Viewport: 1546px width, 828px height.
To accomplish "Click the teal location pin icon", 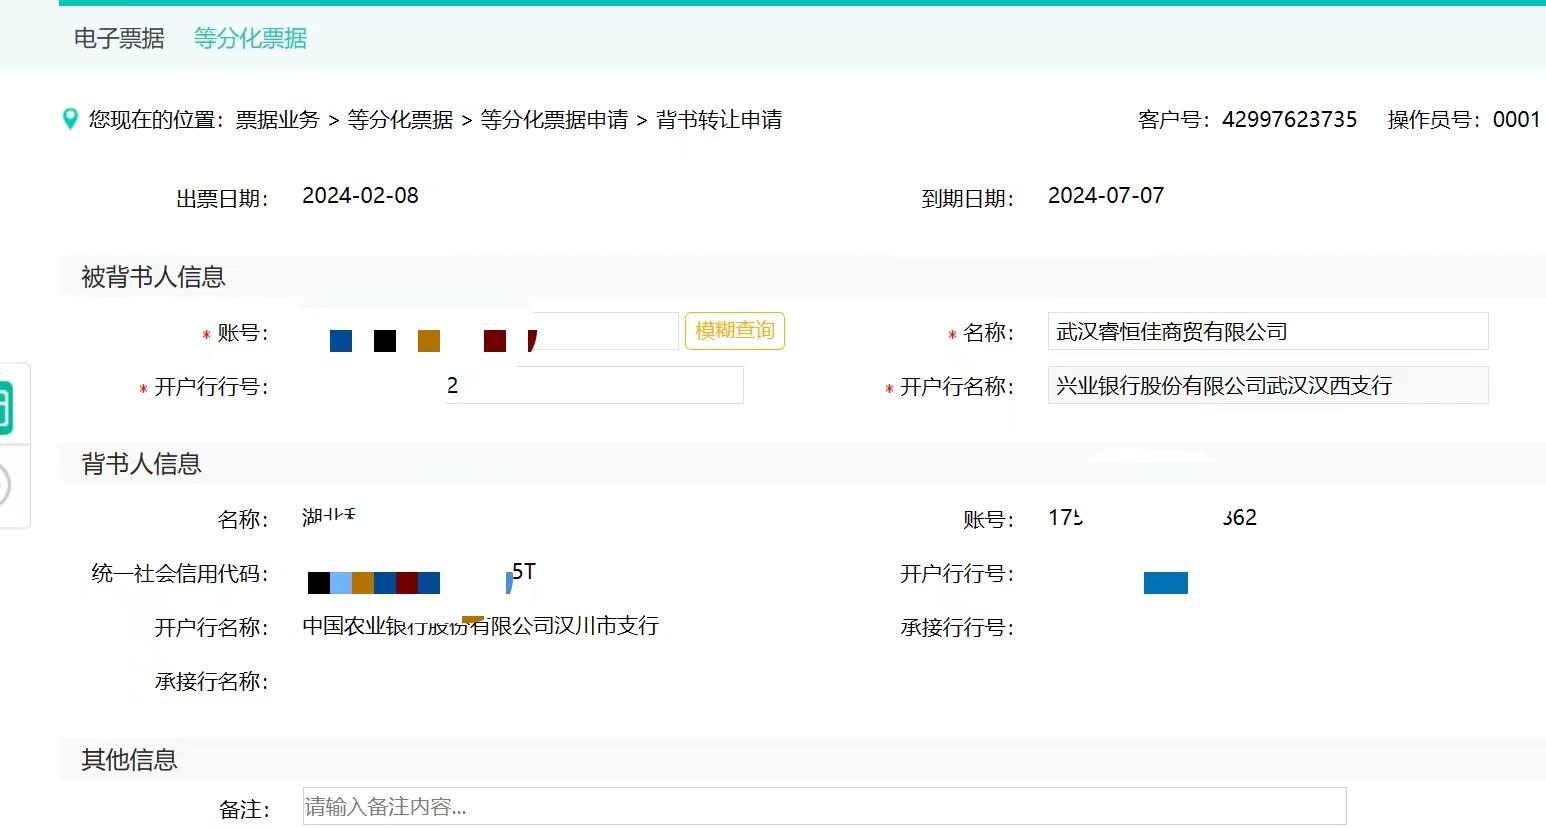I will 70,119.
